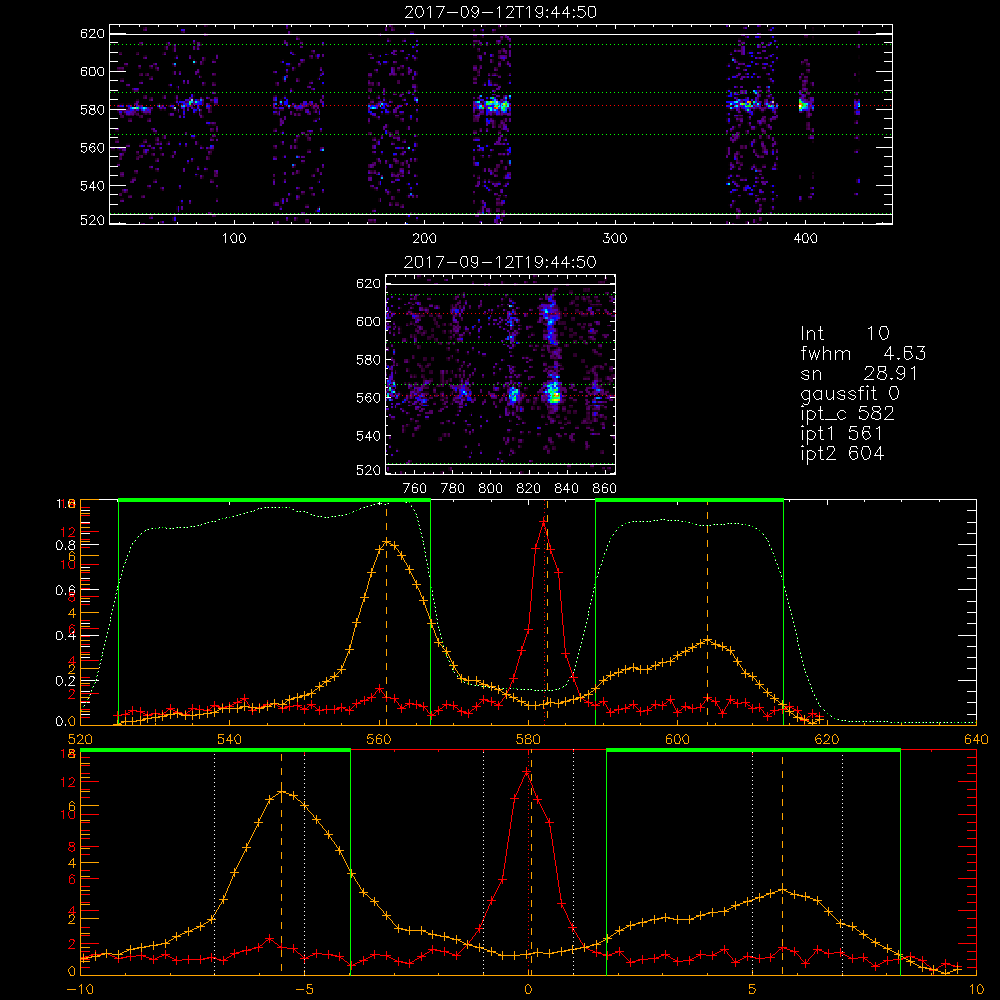Click x-axis label '300' of top image
Viewport: 1000px width, 1000px height.
(x=615, y=239)
